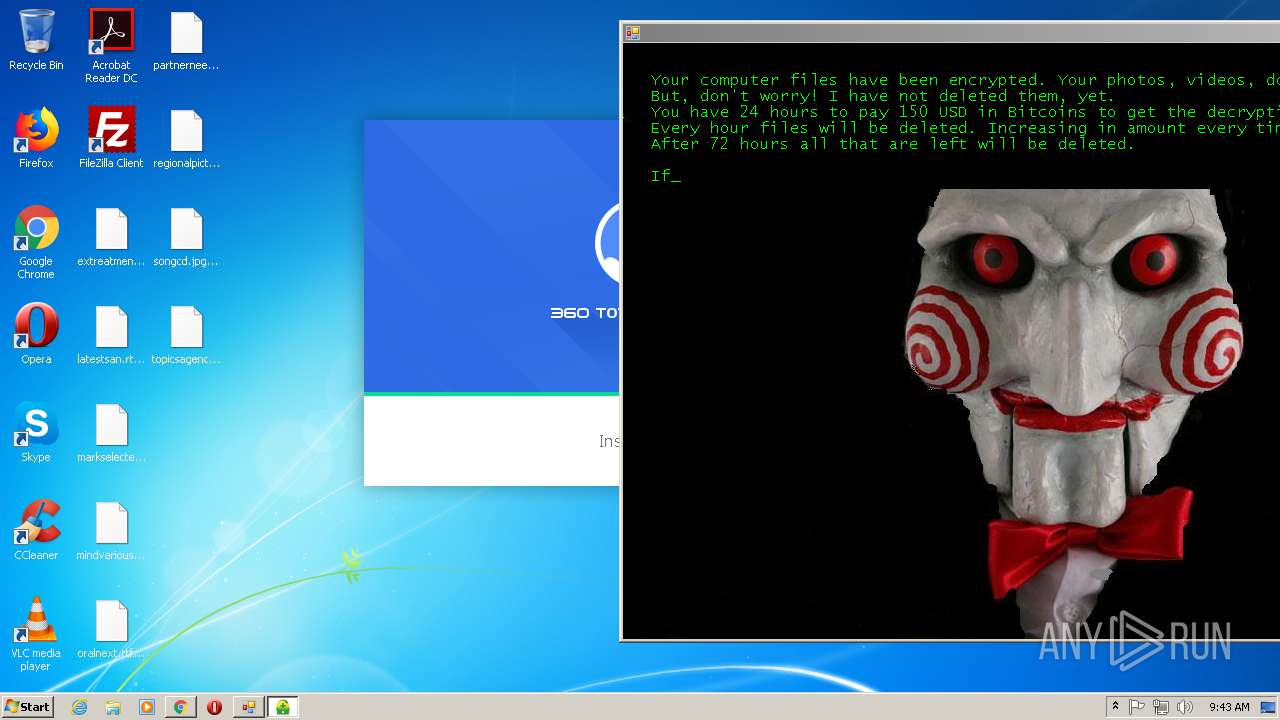
Task: Click the Jigsaw puppet image
Action: [x=1074, y=411]
